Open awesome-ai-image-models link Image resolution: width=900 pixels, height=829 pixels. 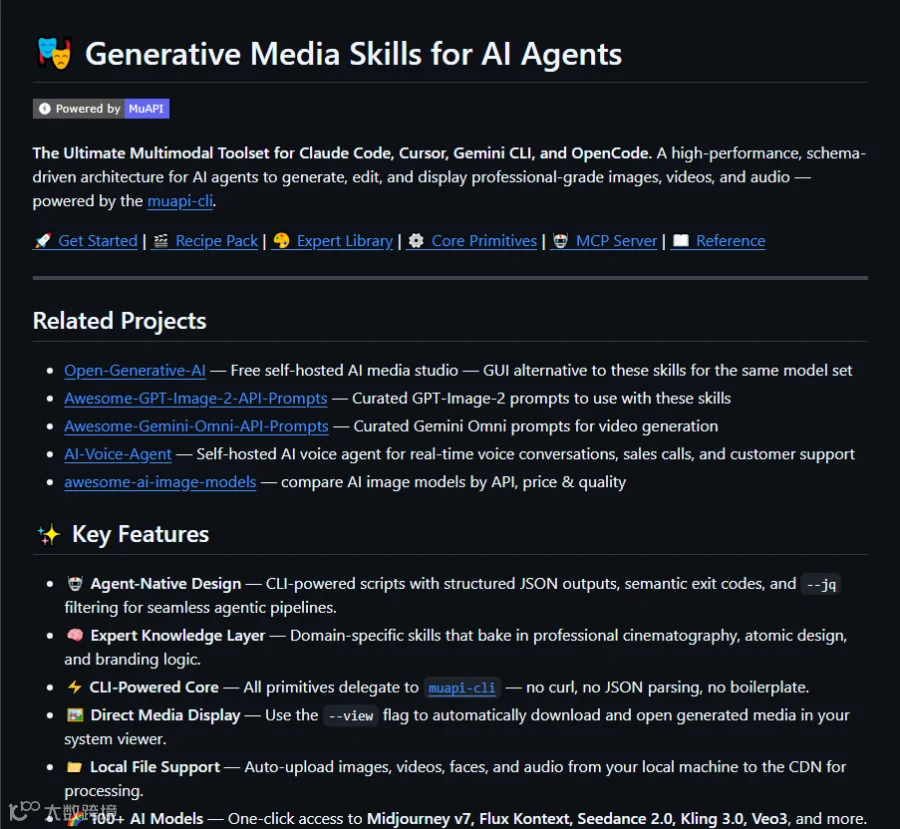[x=160, y=482]
